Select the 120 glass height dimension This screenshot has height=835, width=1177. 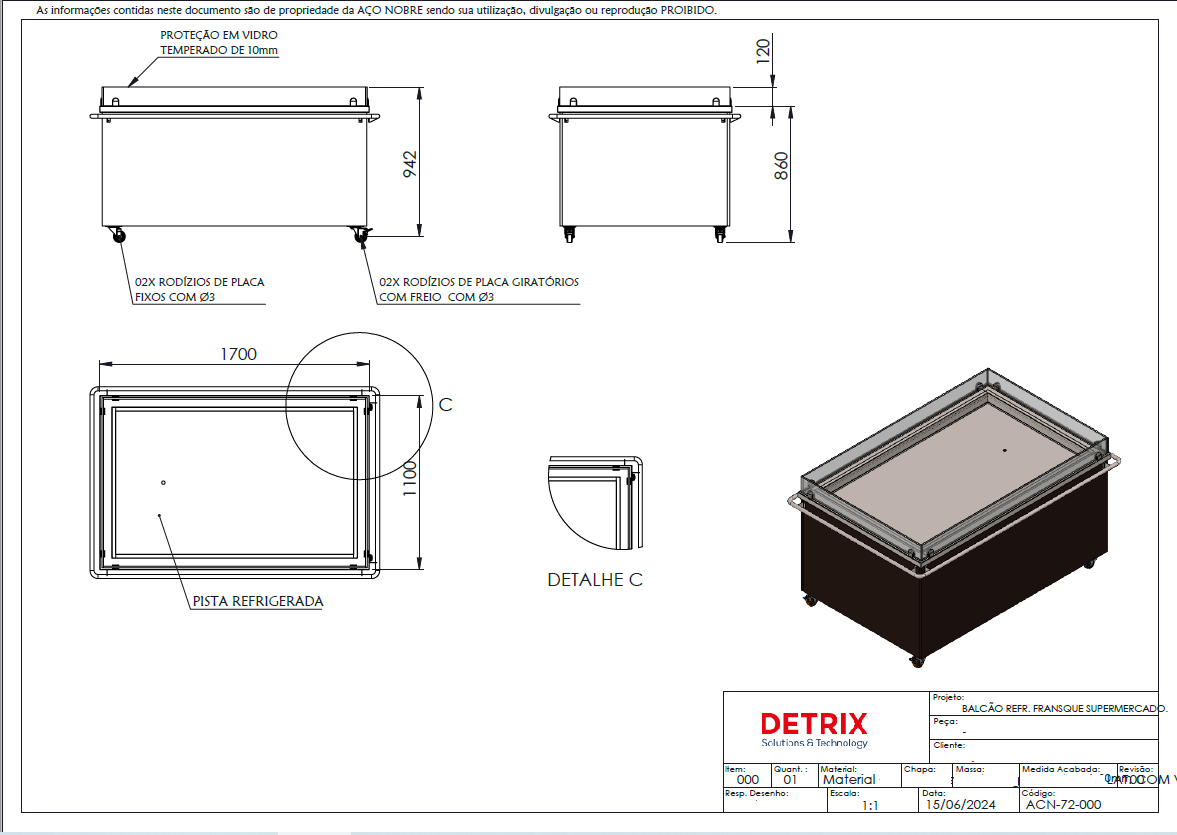click(x=763, y=52)
